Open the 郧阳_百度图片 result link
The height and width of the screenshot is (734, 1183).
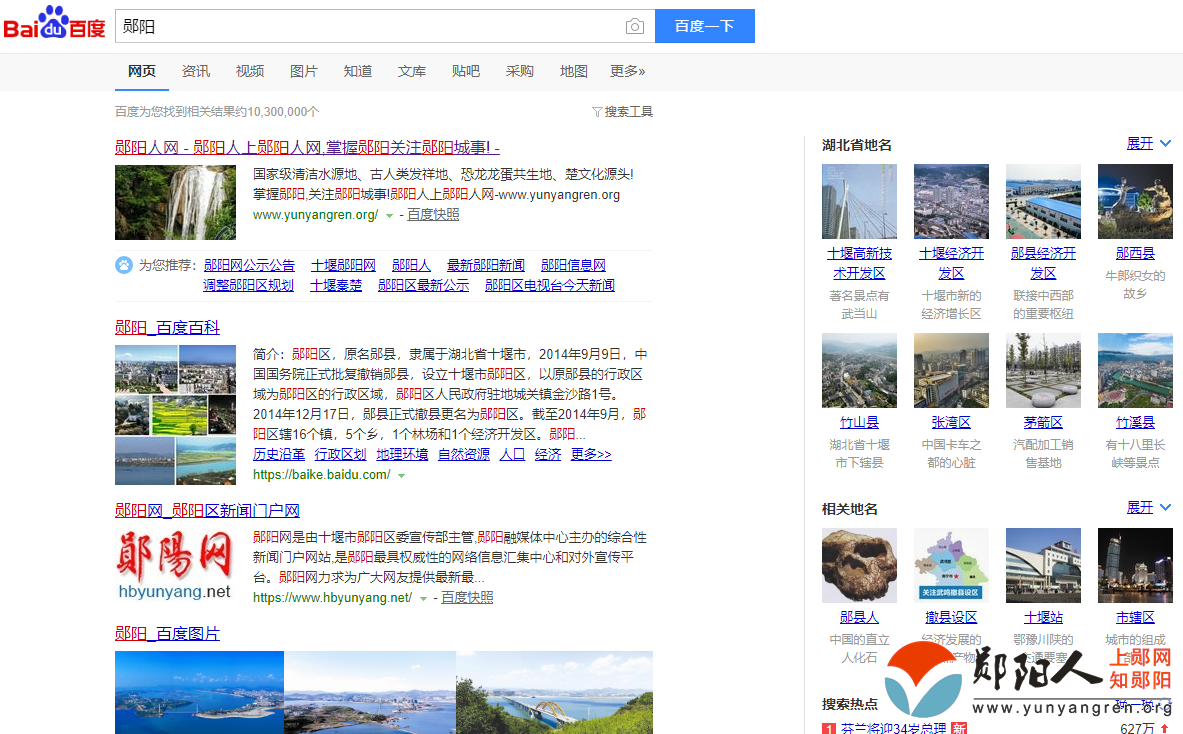click(x=167, y=634)
